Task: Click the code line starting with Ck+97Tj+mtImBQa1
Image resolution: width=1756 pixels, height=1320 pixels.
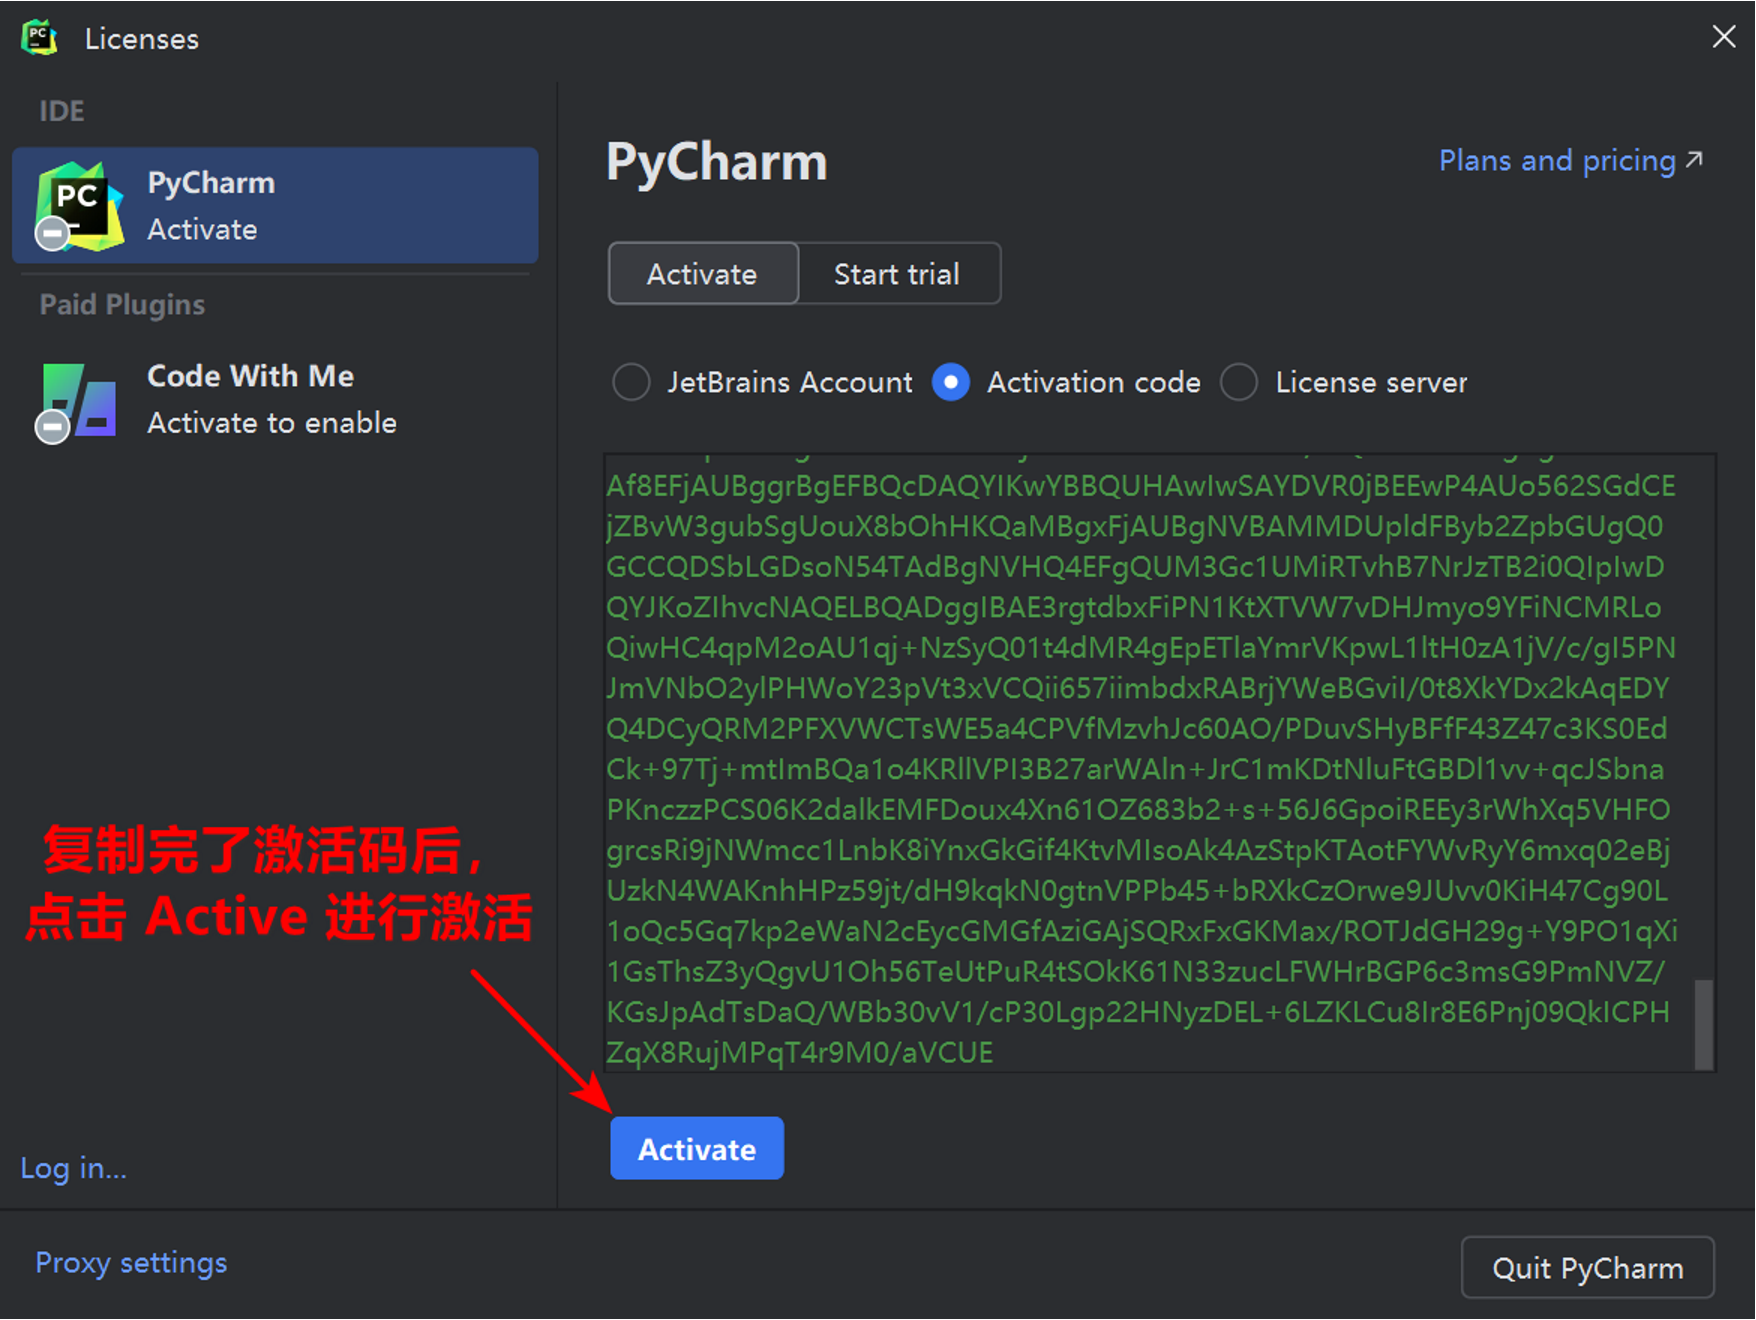Action: (1136, 769)
